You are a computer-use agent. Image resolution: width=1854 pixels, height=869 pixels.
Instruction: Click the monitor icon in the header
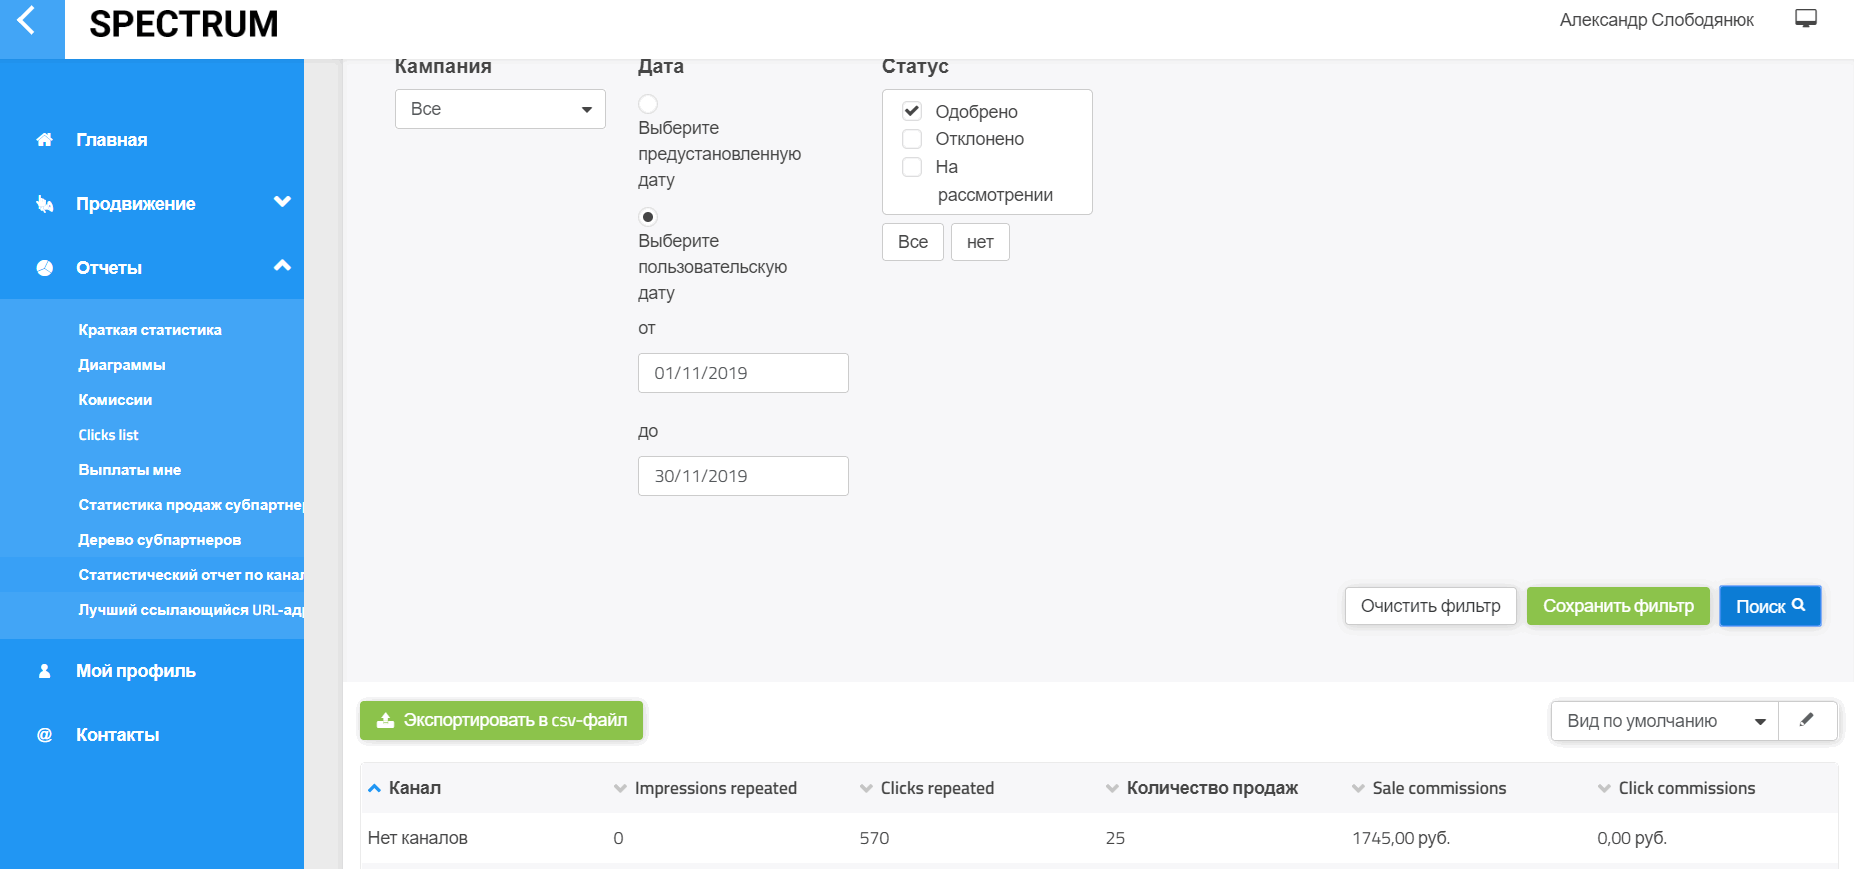[x=1805, y=19]
